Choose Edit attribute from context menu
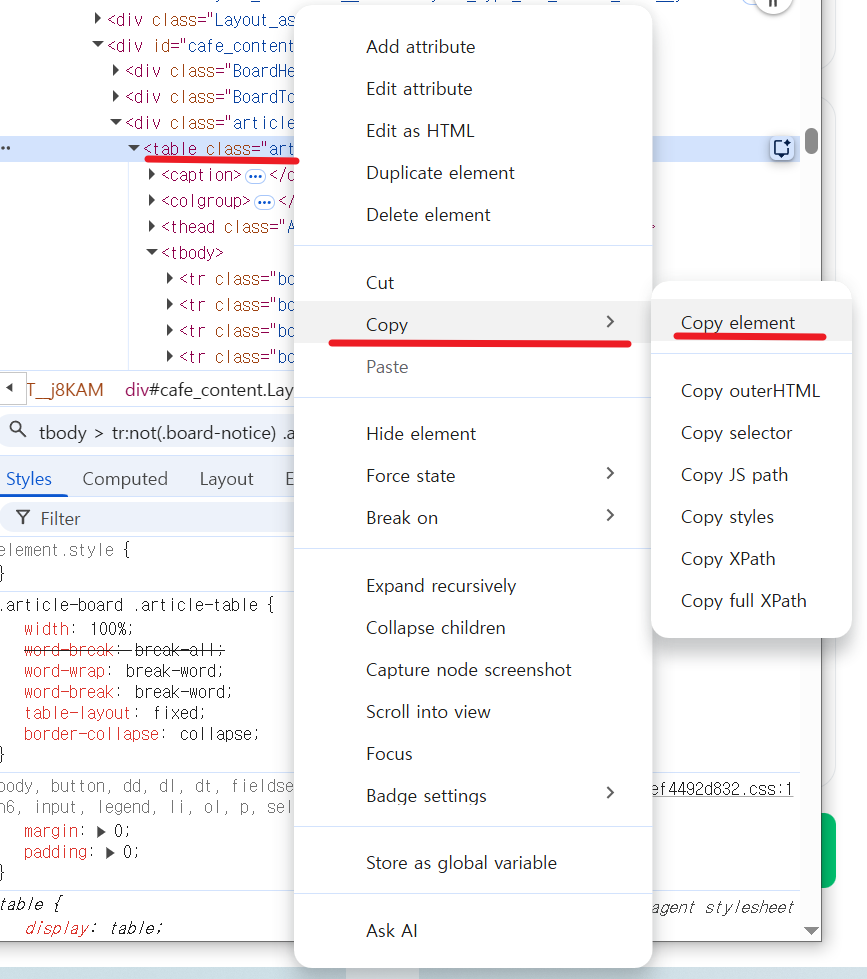This screenshot has width=867, height=979. coord(473,89)
